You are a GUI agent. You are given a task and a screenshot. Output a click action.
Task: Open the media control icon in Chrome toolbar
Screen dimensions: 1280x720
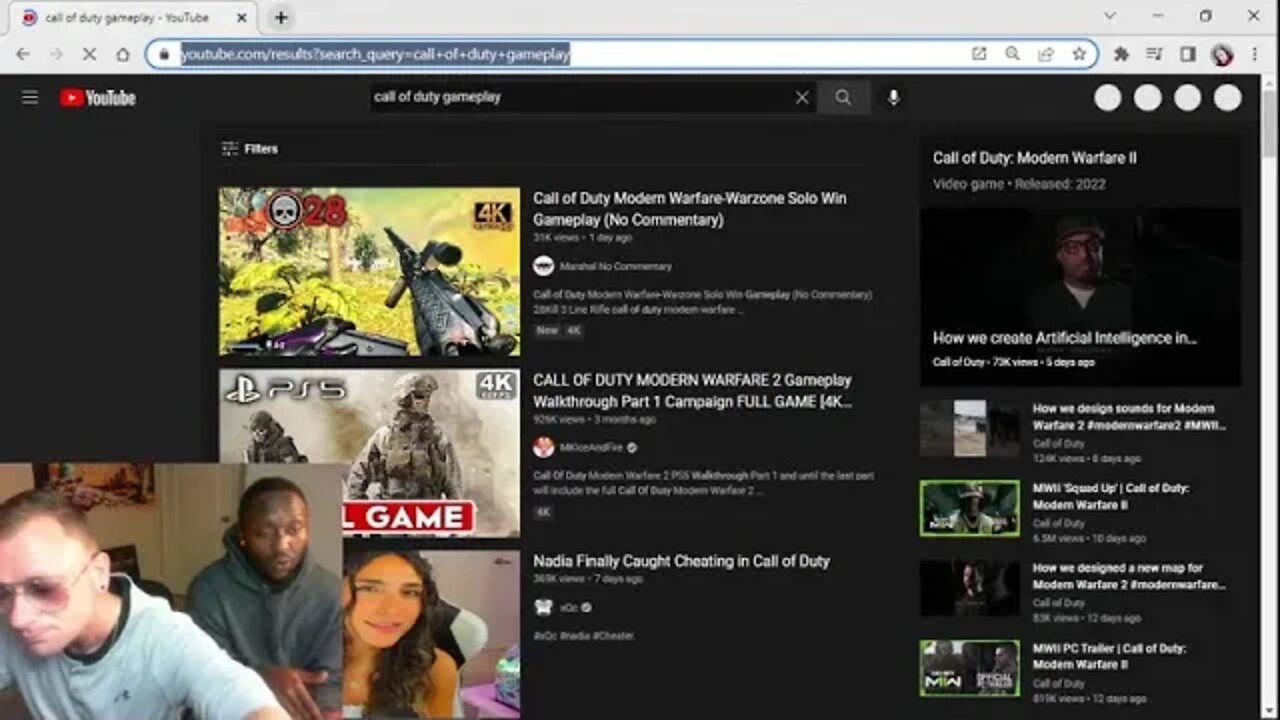(1154, 54)
